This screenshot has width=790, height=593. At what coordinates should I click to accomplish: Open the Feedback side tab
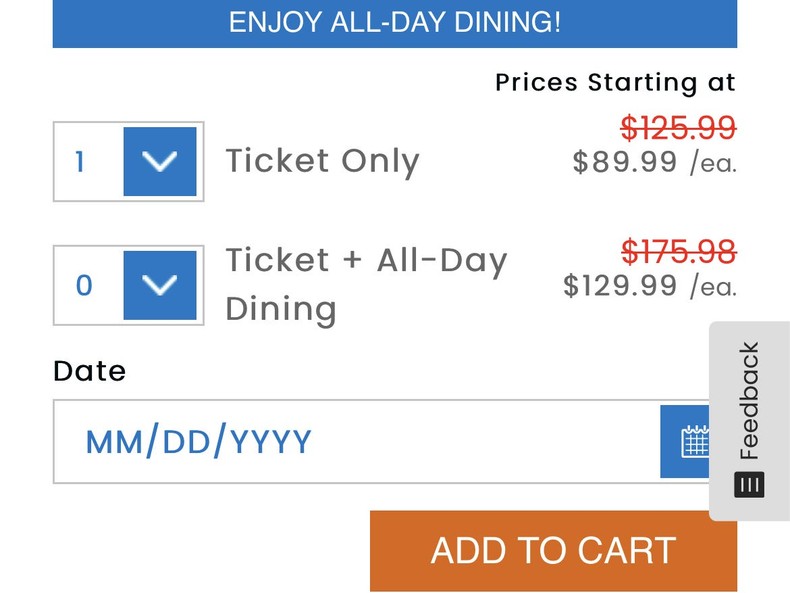click(750, 420)
